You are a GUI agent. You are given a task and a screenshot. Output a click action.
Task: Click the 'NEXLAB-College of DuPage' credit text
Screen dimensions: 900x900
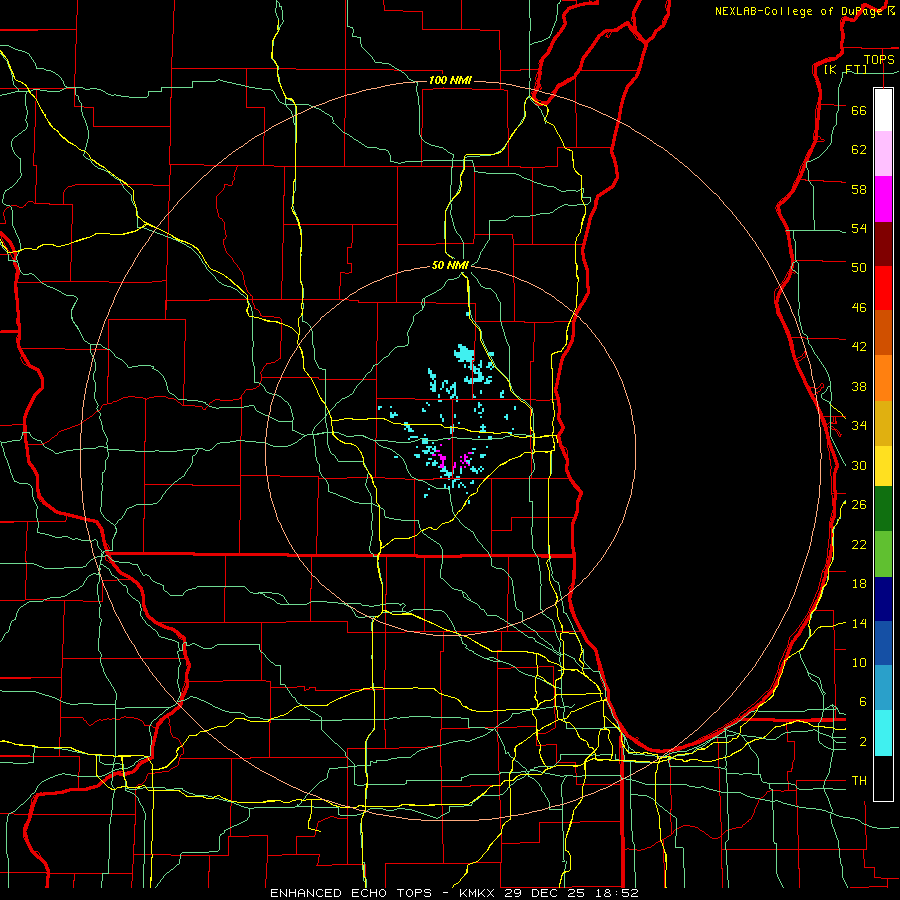pos(801,11)
